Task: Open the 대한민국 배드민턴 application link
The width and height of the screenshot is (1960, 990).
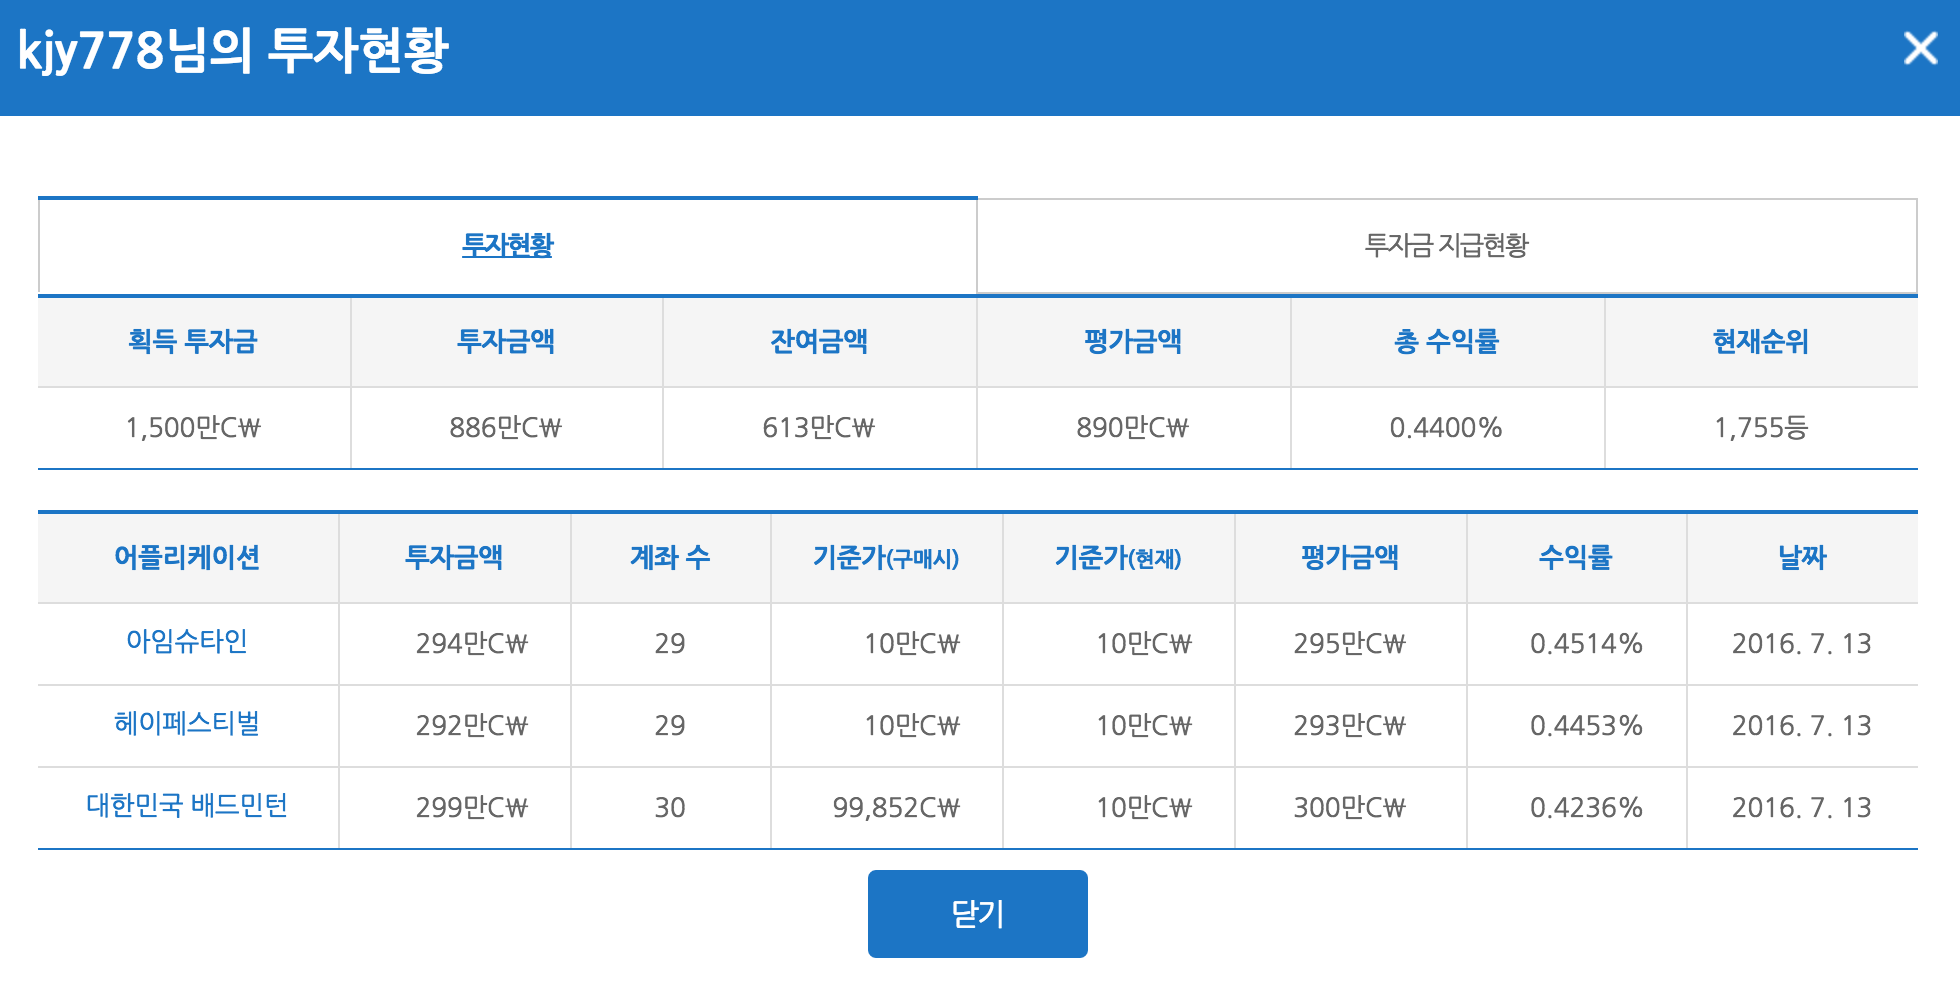Action: coord(187,805)
